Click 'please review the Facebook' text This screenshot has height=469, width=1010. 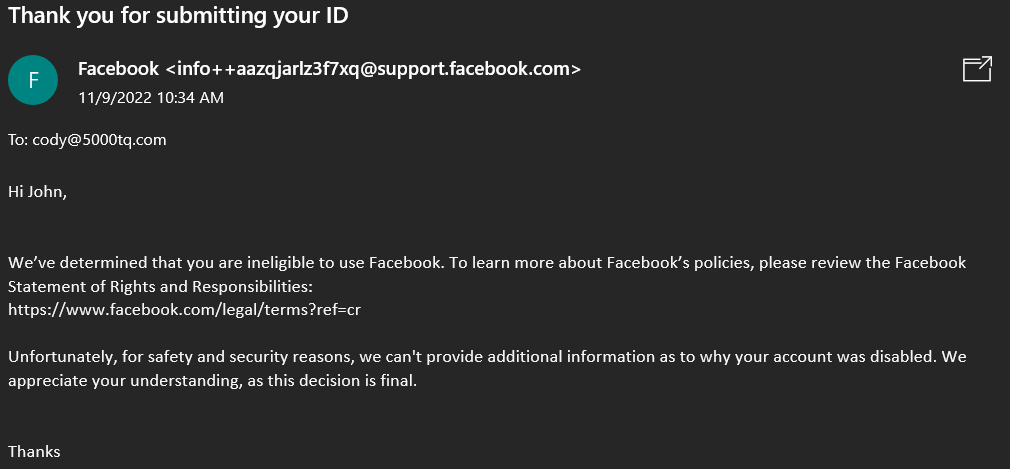863,263
